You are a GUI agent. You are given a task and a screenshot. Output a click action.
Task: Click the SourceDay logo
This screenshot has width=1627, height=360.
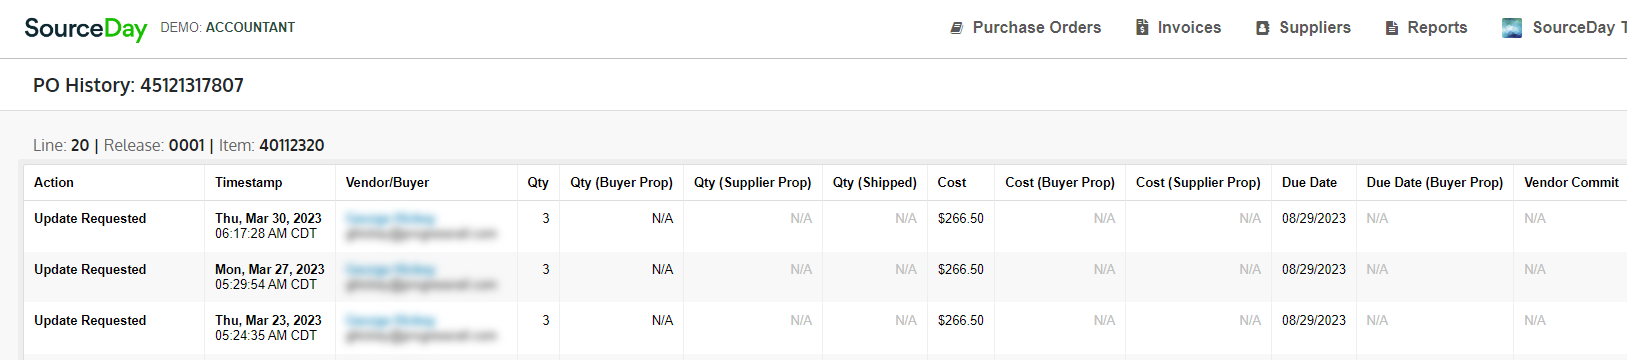[86, 29]
